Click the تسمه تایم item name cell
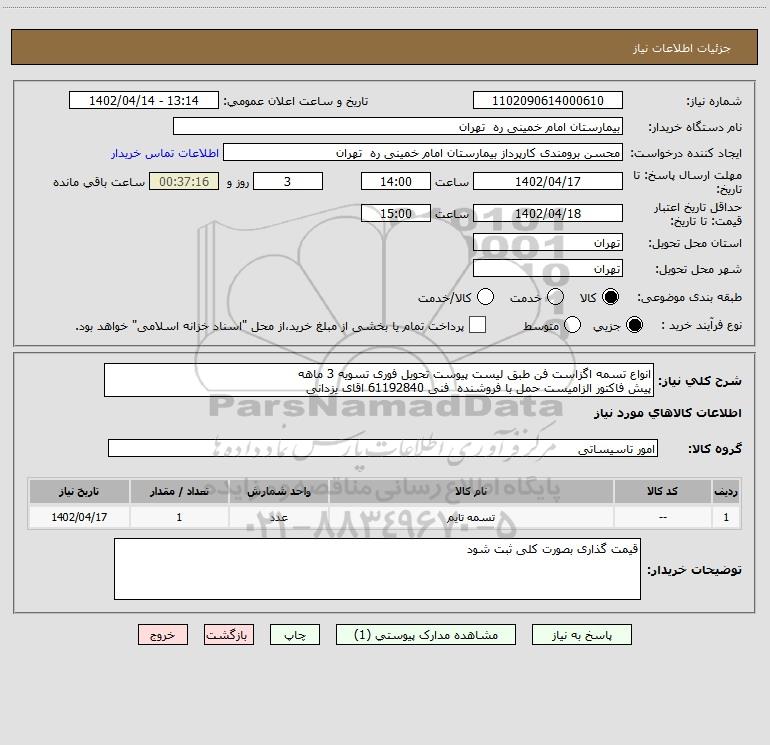 471,517
